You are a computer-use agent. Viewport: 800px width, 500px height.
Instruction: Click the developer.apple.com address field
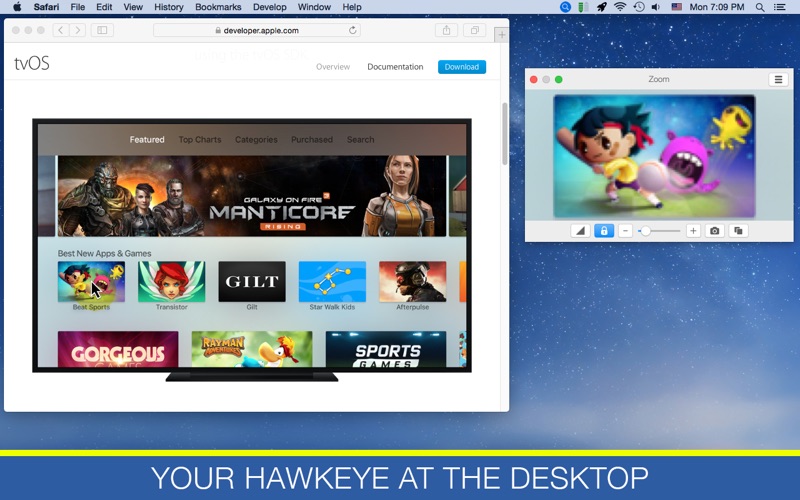coord(257,30)
